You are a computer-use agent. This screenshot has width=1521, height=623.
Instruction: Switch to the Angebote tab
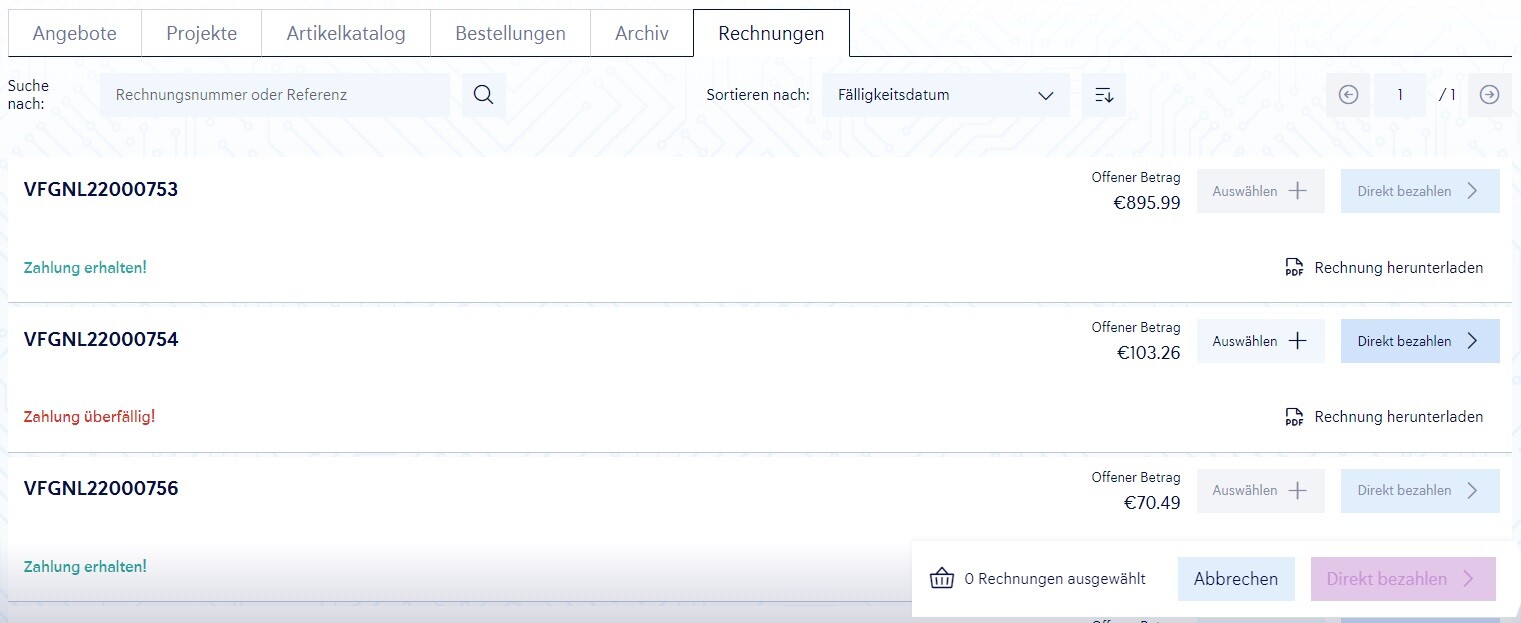[74, 33]
